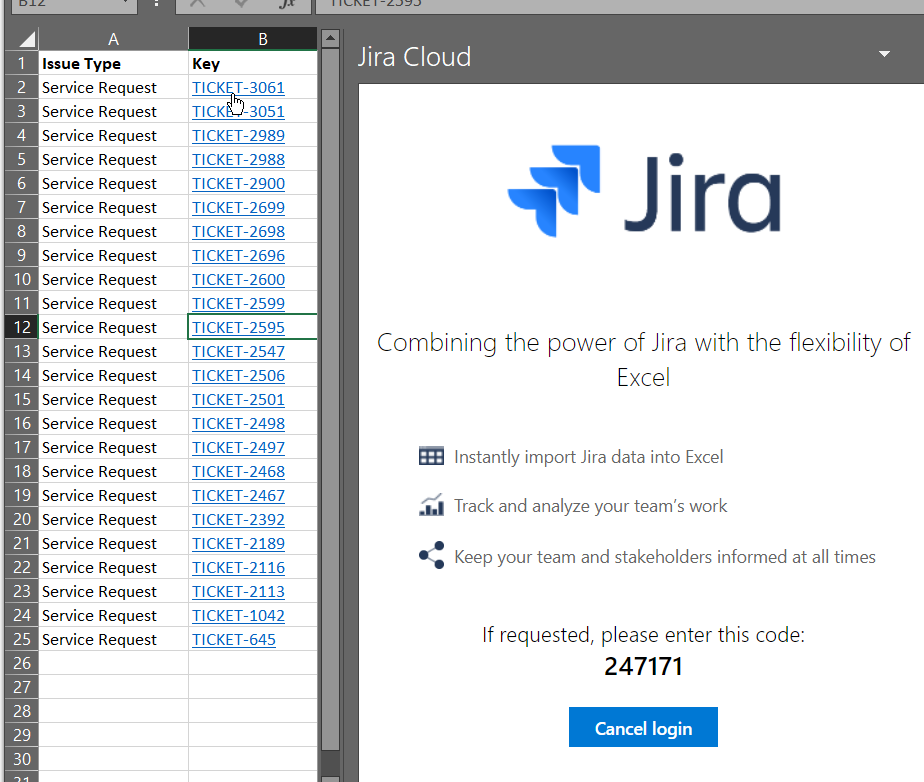Select row 12 header
Screen dimensions: 924x782
coord(22,328)
